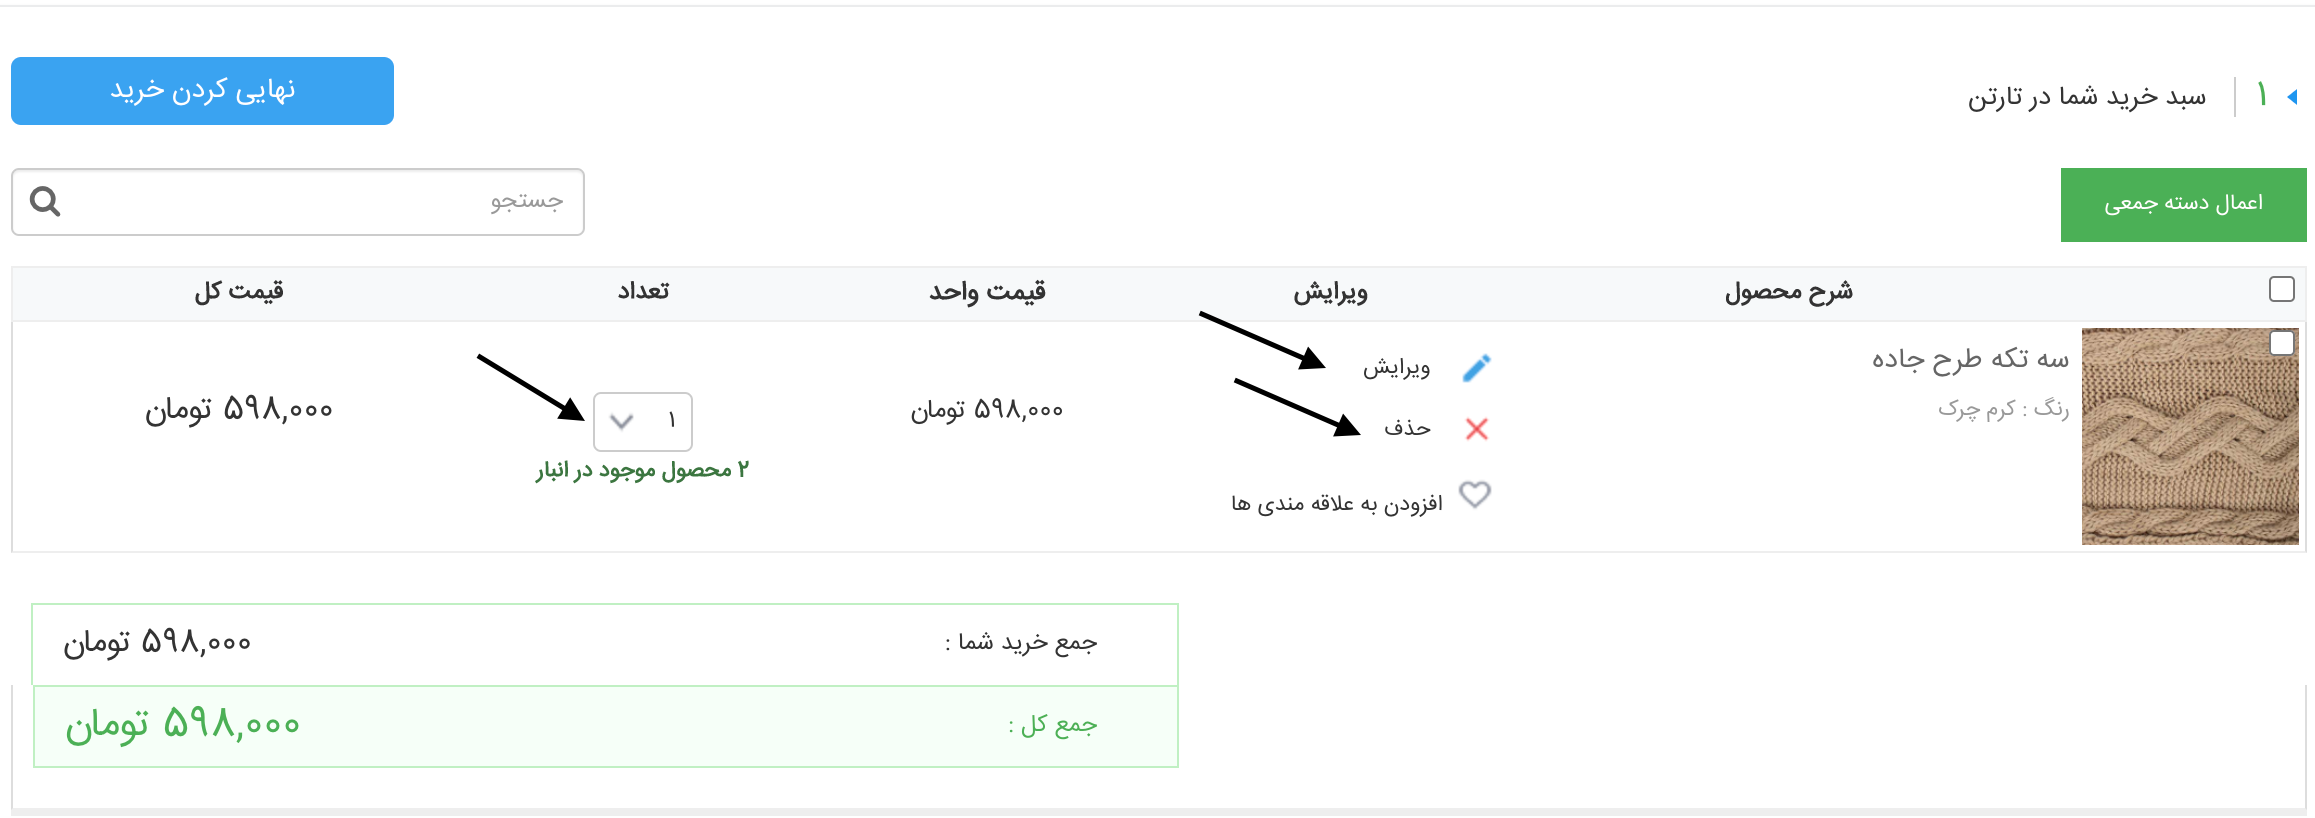This screenshot has width=2315, height=818.
Task: Click the حذف delete link
Action: click(x=1407, y=429)
